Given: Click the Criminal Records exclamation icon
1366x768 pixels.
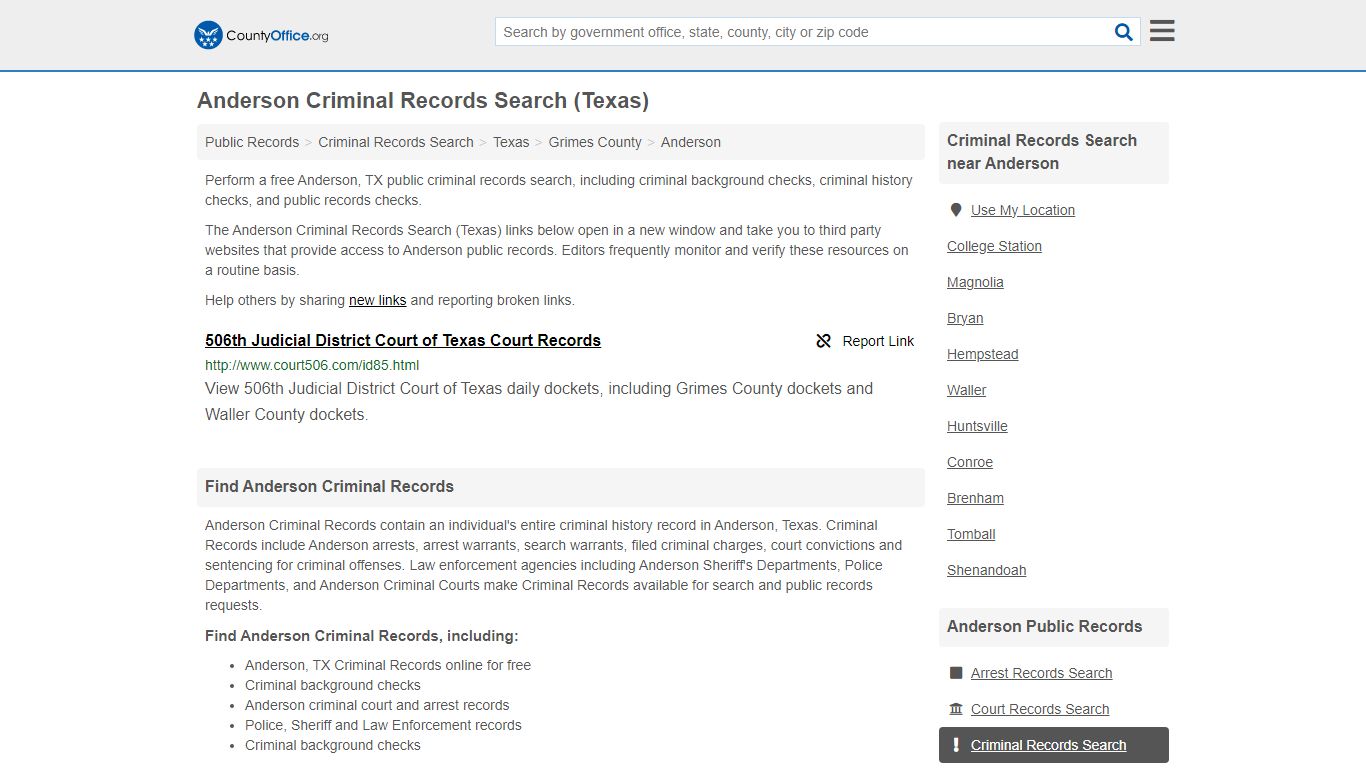Looking at the screenshot, I should [x=956, y=745].
